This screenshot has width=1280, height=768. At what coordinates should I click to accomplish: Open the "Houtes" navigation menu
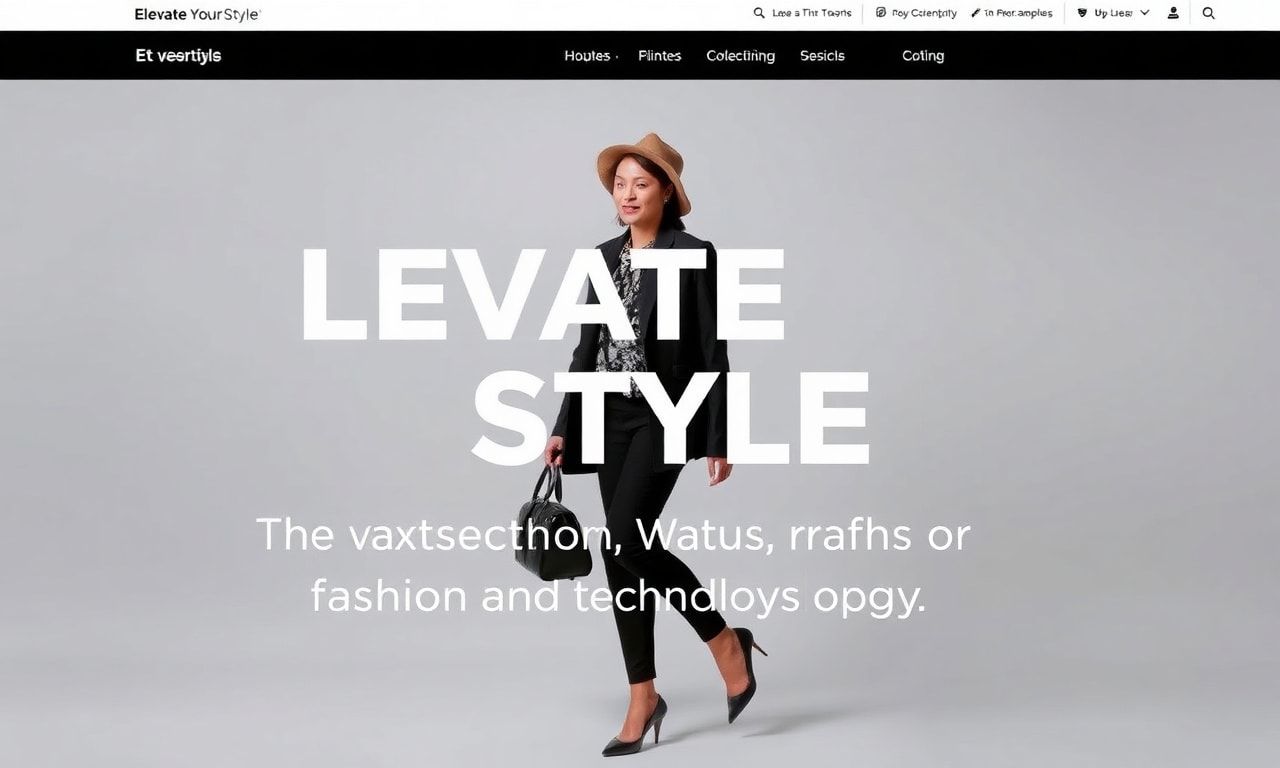[x=590, y=56]
